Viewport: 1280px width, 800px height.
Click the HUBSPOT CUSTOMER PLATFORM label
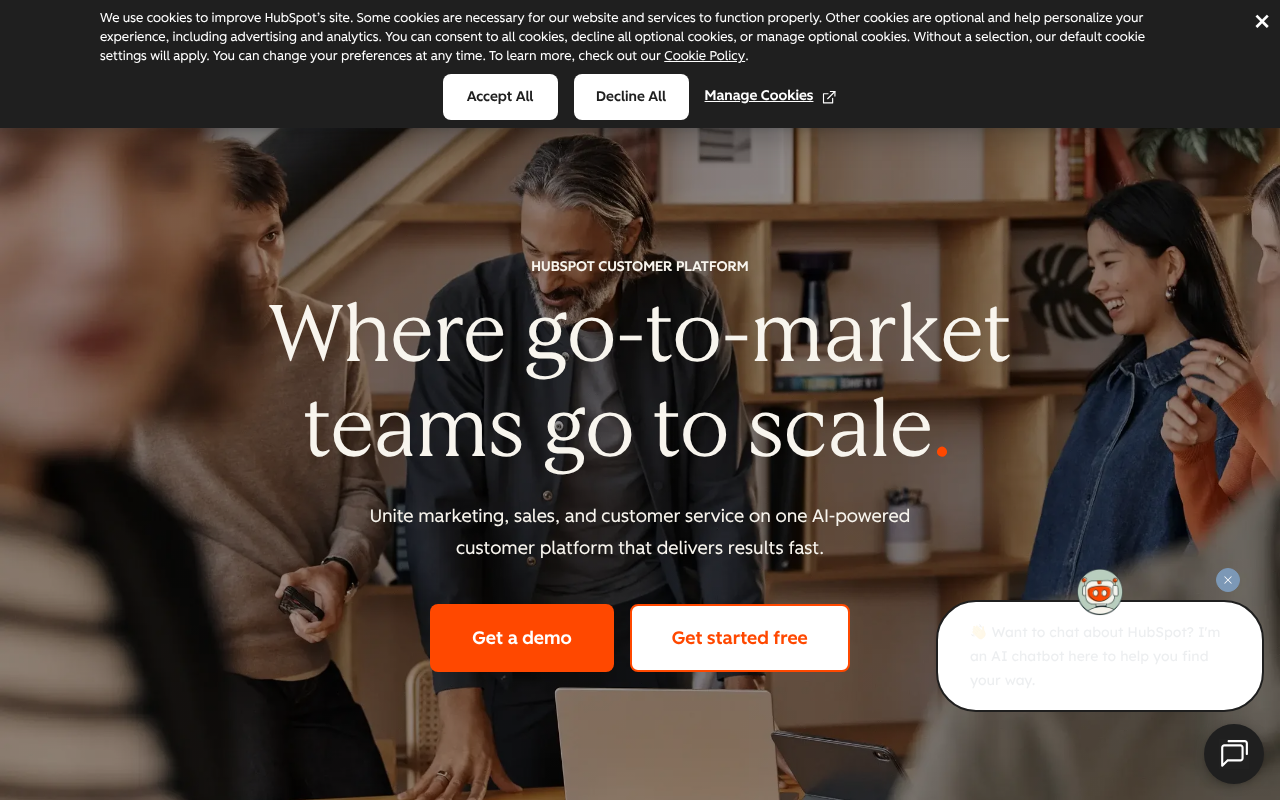point(640,266)
